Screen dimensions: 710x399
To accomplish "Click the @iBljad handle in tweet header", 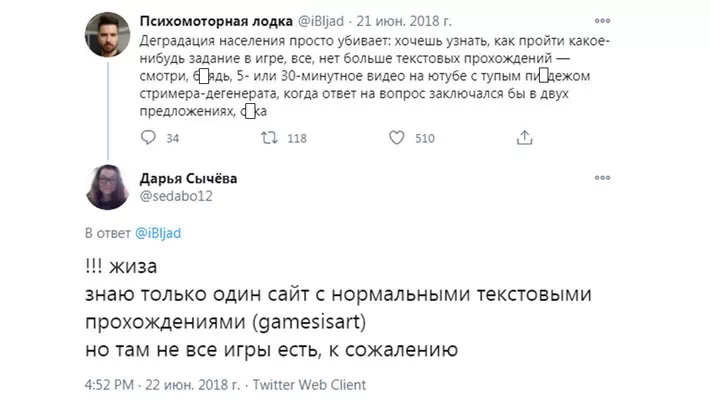I will [x=321, y=21].
